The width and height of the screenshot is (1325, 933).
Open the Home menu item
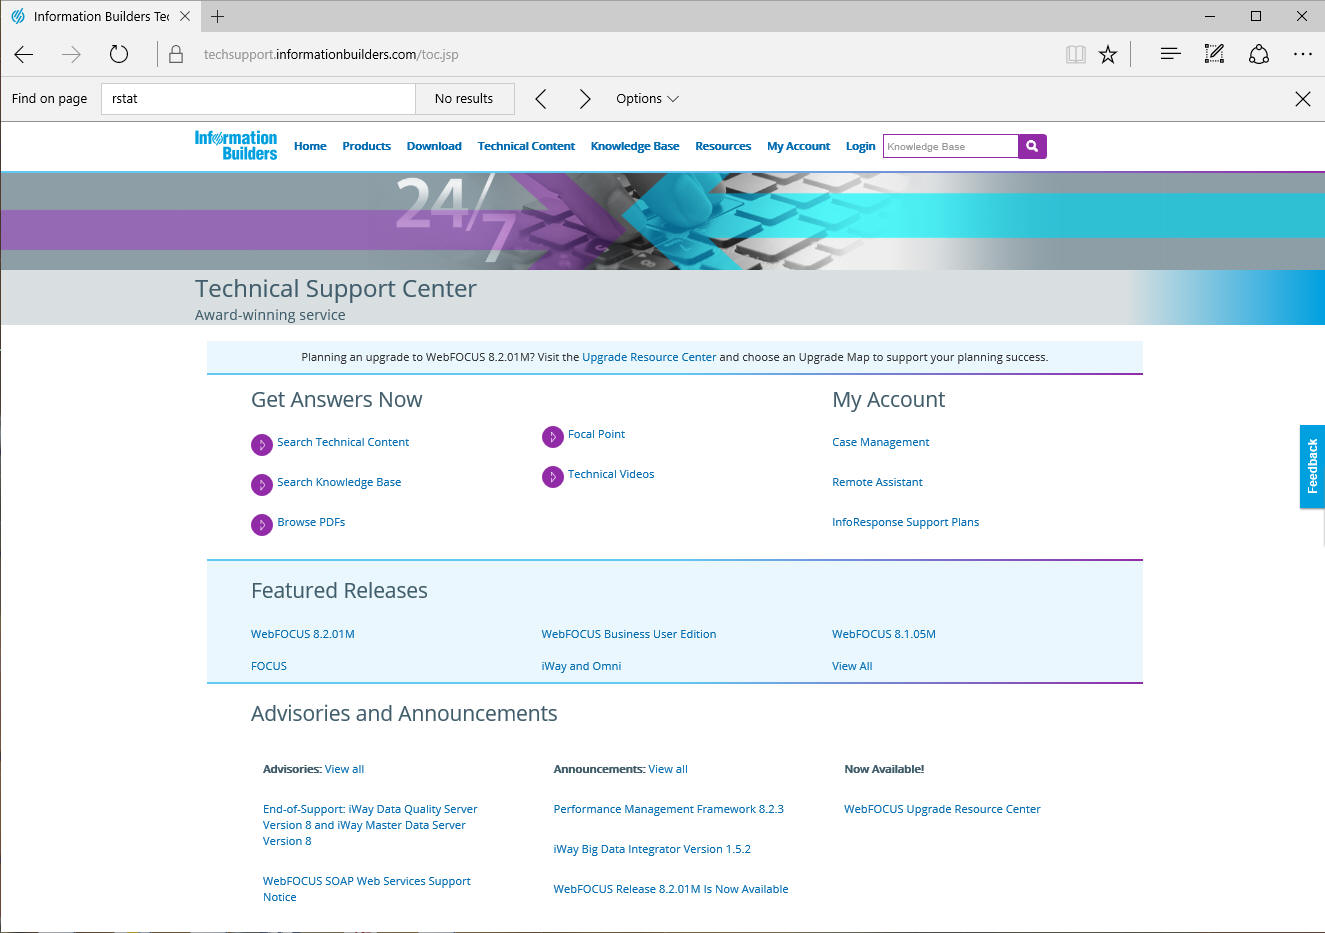tap(310, 146)
